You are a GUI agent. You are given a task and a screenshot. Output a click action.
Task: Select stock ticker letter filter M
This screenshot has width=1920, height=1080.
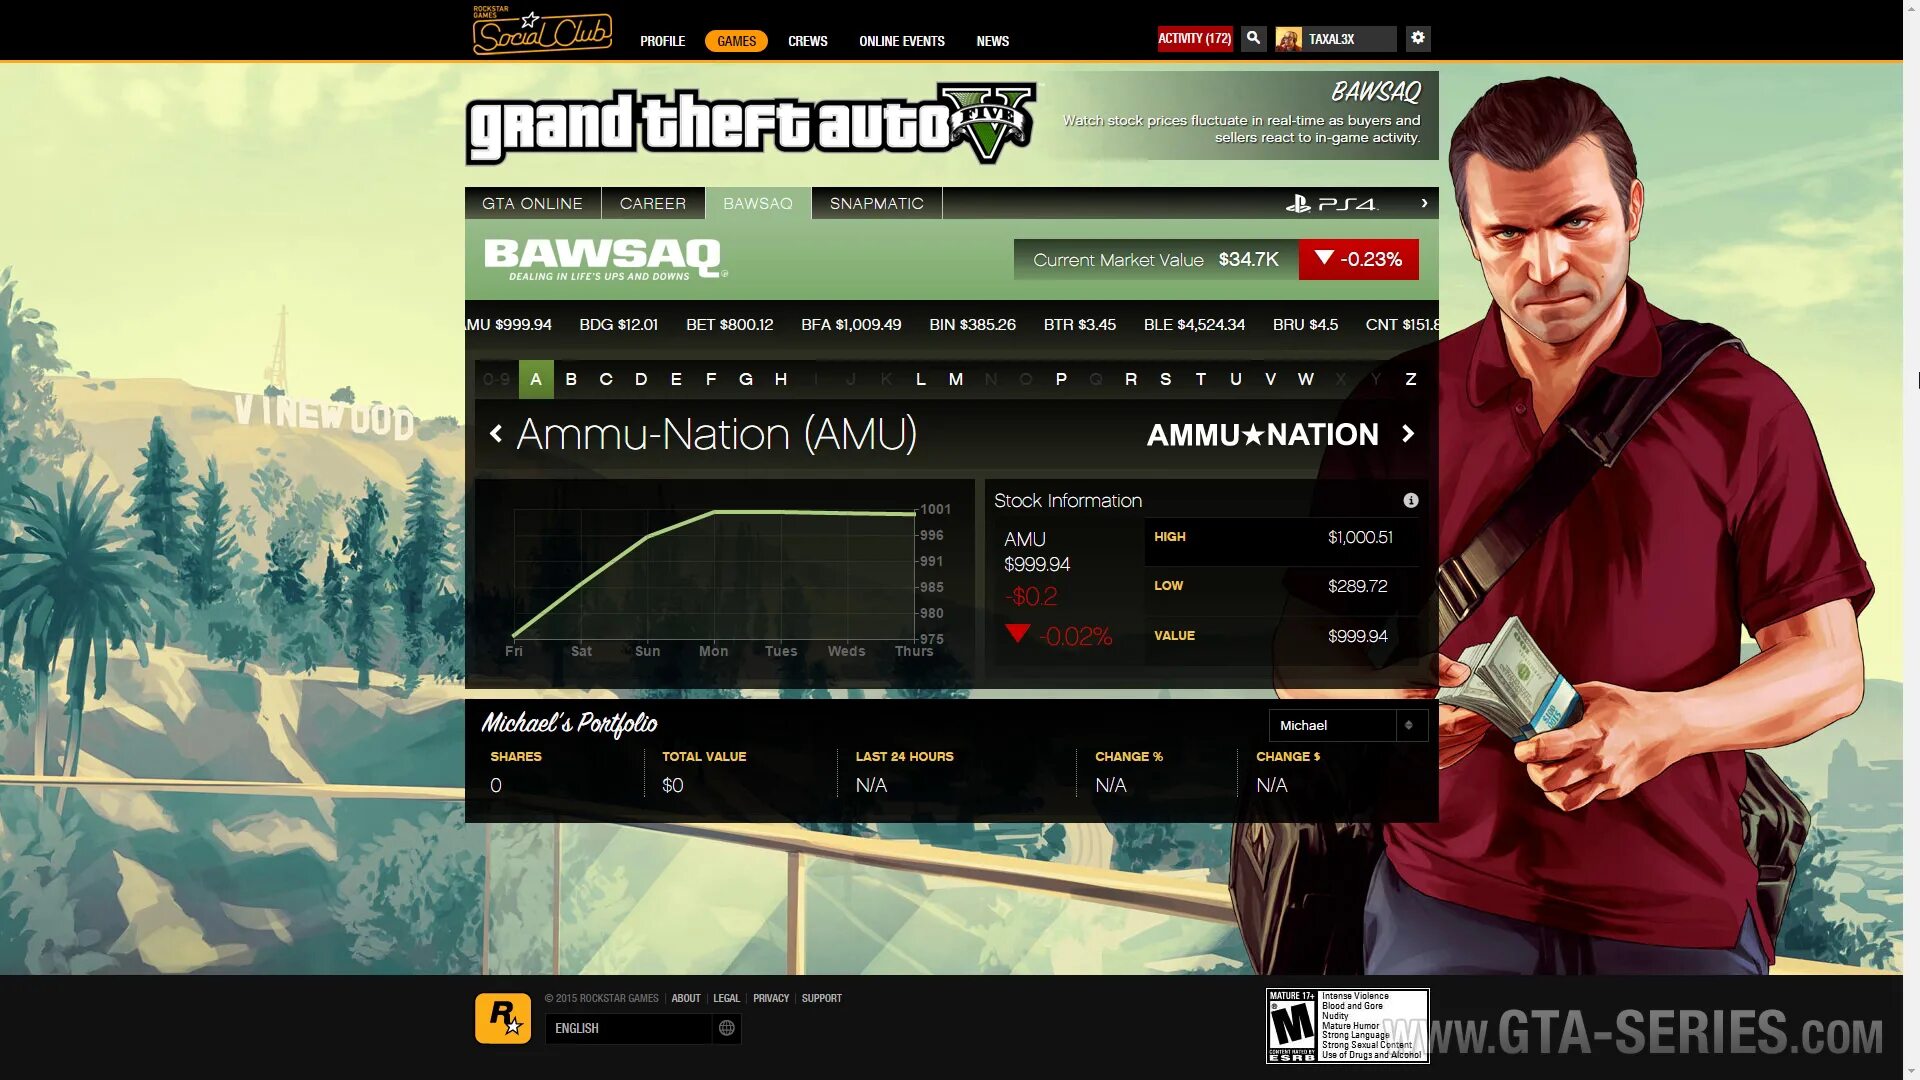[956, 378]
